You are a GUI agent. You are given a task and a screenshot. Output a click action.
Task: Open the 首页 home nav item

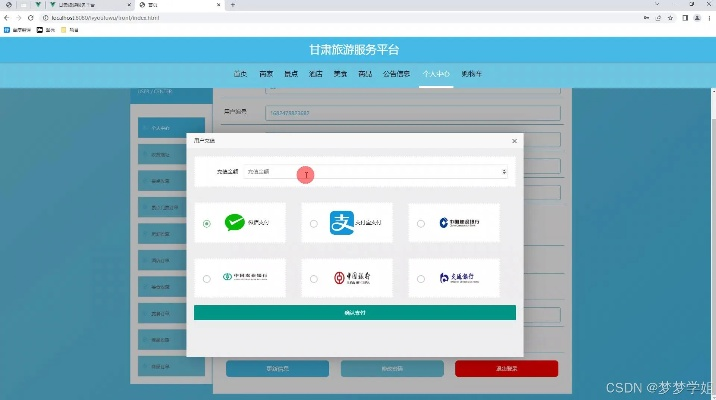[x=240, y=74]
